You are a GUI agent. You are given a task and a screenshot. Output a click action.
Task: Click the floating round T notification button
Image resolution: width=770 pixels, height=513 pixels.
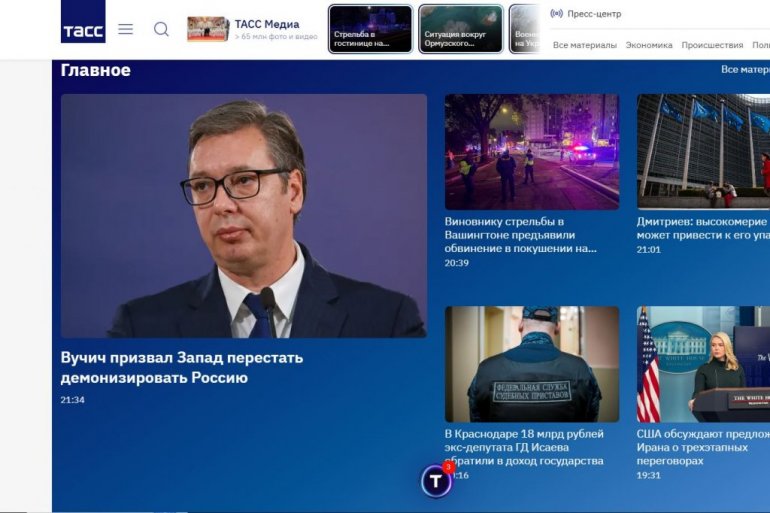point(437,481)
